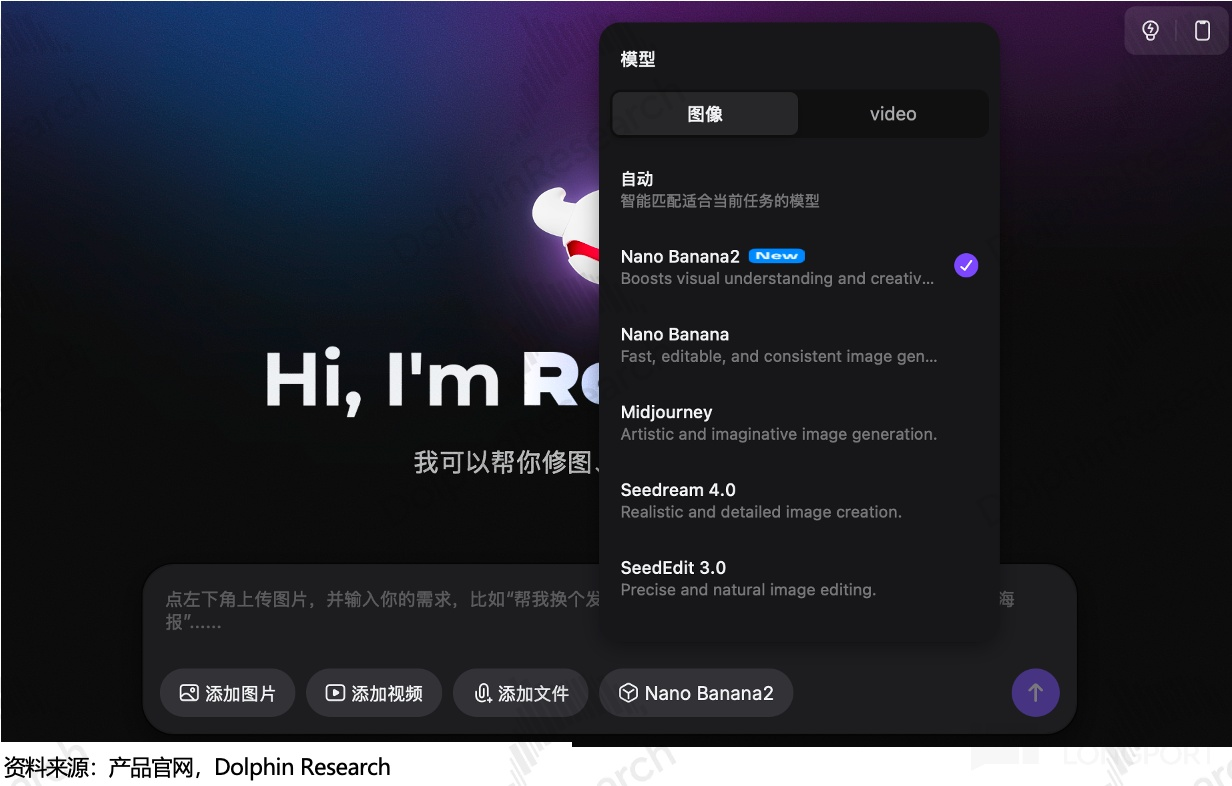Click the paperclip icon in 添加文件
Image resolution: width=1232 pixels, height=786 pixels.
coord(482,693)
